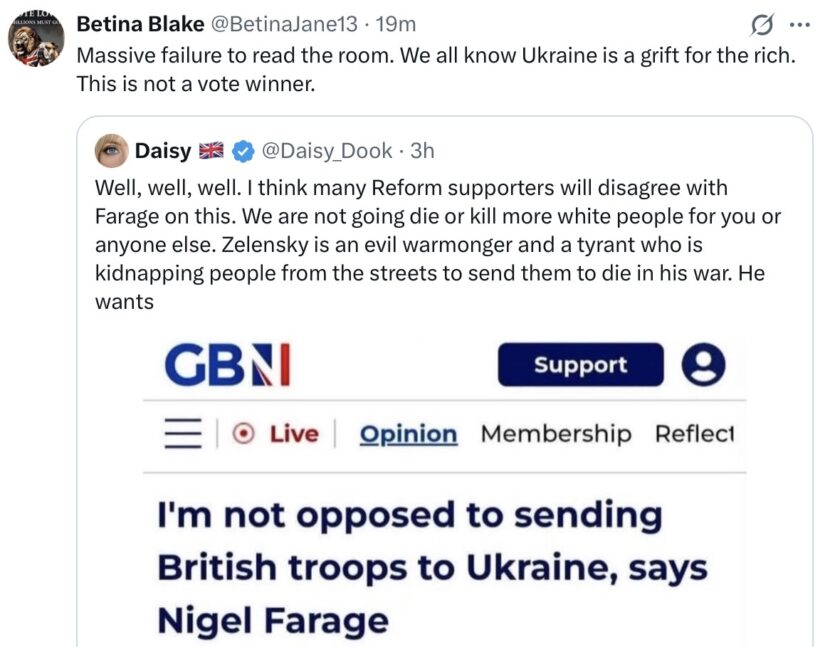The width and height of the screenshot is (825, 647).
Task: Open the GBN account profile icon
Action: coord(703,365)
